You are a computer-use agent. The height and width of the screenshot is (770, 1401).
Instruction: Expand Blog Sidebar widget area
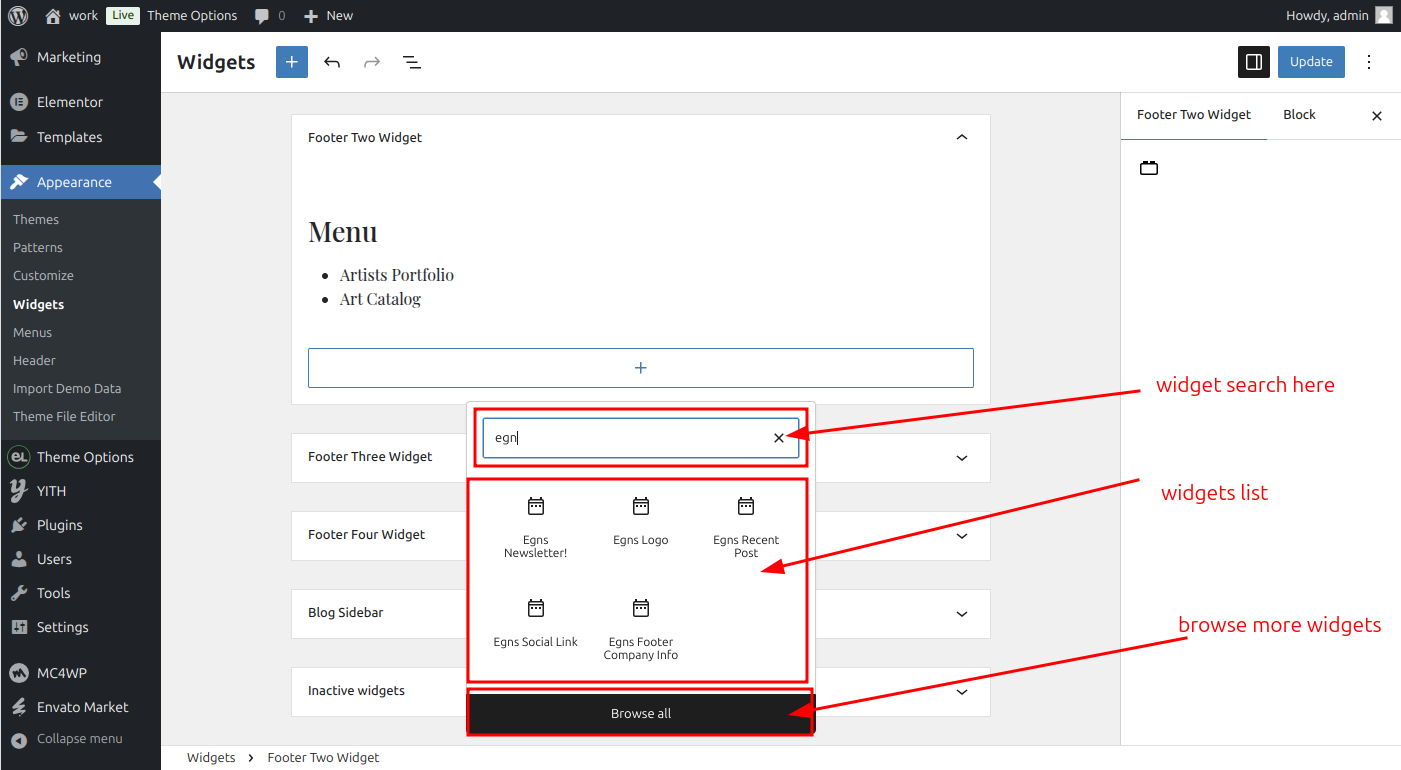[962, 614]
